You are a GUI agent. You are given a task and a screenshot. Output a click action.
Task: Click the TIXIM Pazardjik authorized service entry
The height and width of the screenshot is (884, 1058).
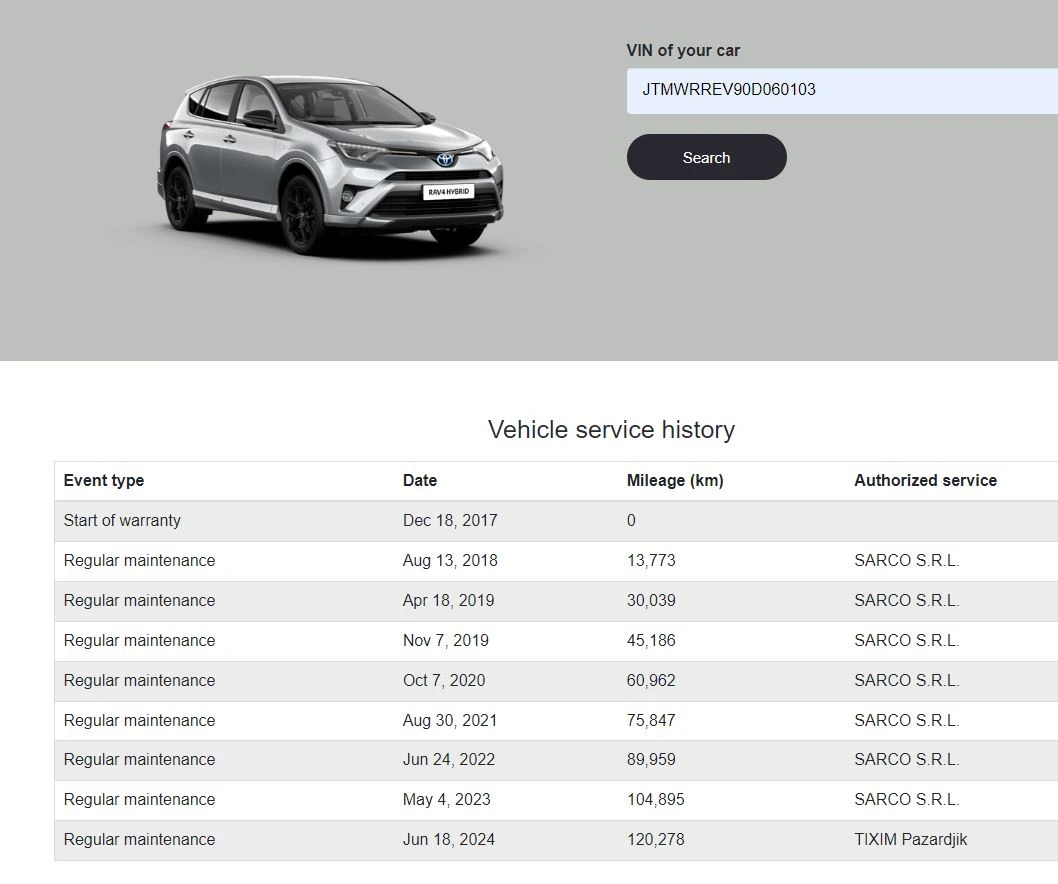tap(911, 840)
